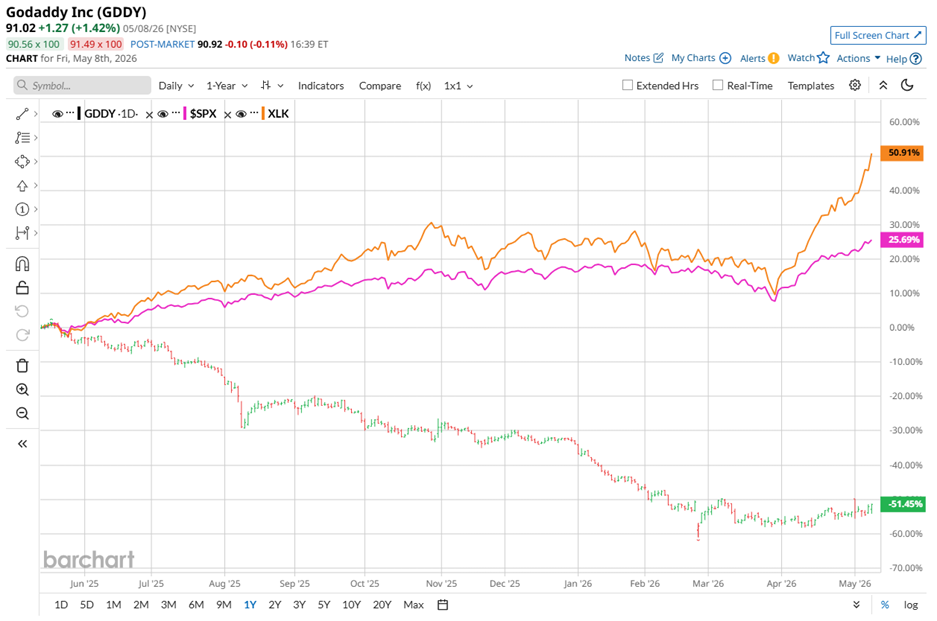Viewport: 937px width, 621px height.
Task: Click the Full Screen Chart button
Action: click(x=878, y=35)
